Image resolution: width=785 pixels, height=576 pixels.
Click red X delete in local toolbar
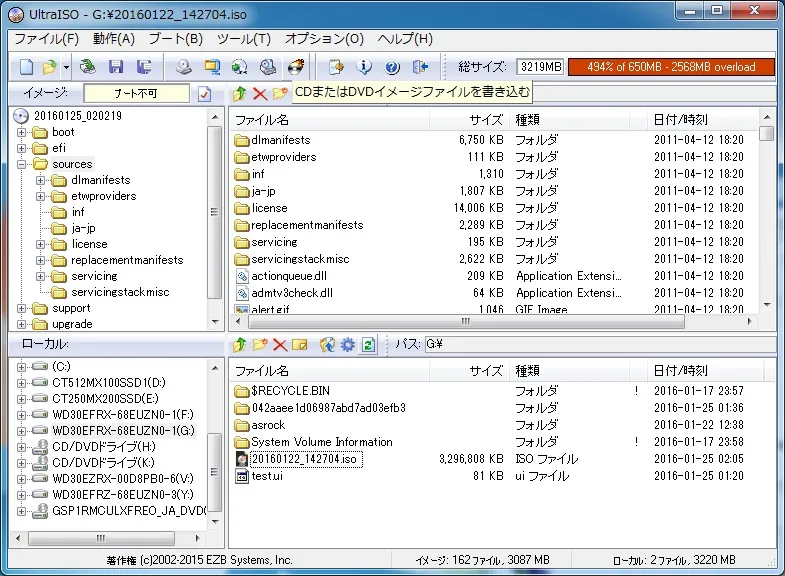click(280, 345)
